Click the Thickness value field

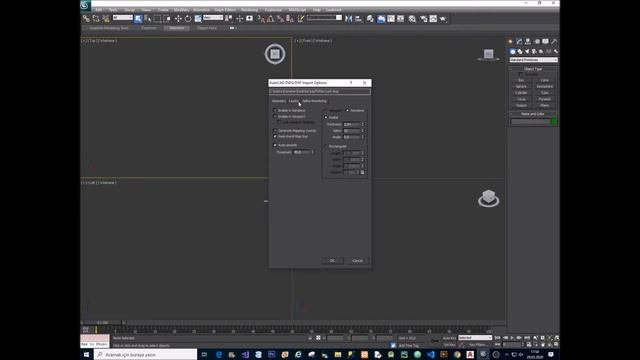click(351, 124)
